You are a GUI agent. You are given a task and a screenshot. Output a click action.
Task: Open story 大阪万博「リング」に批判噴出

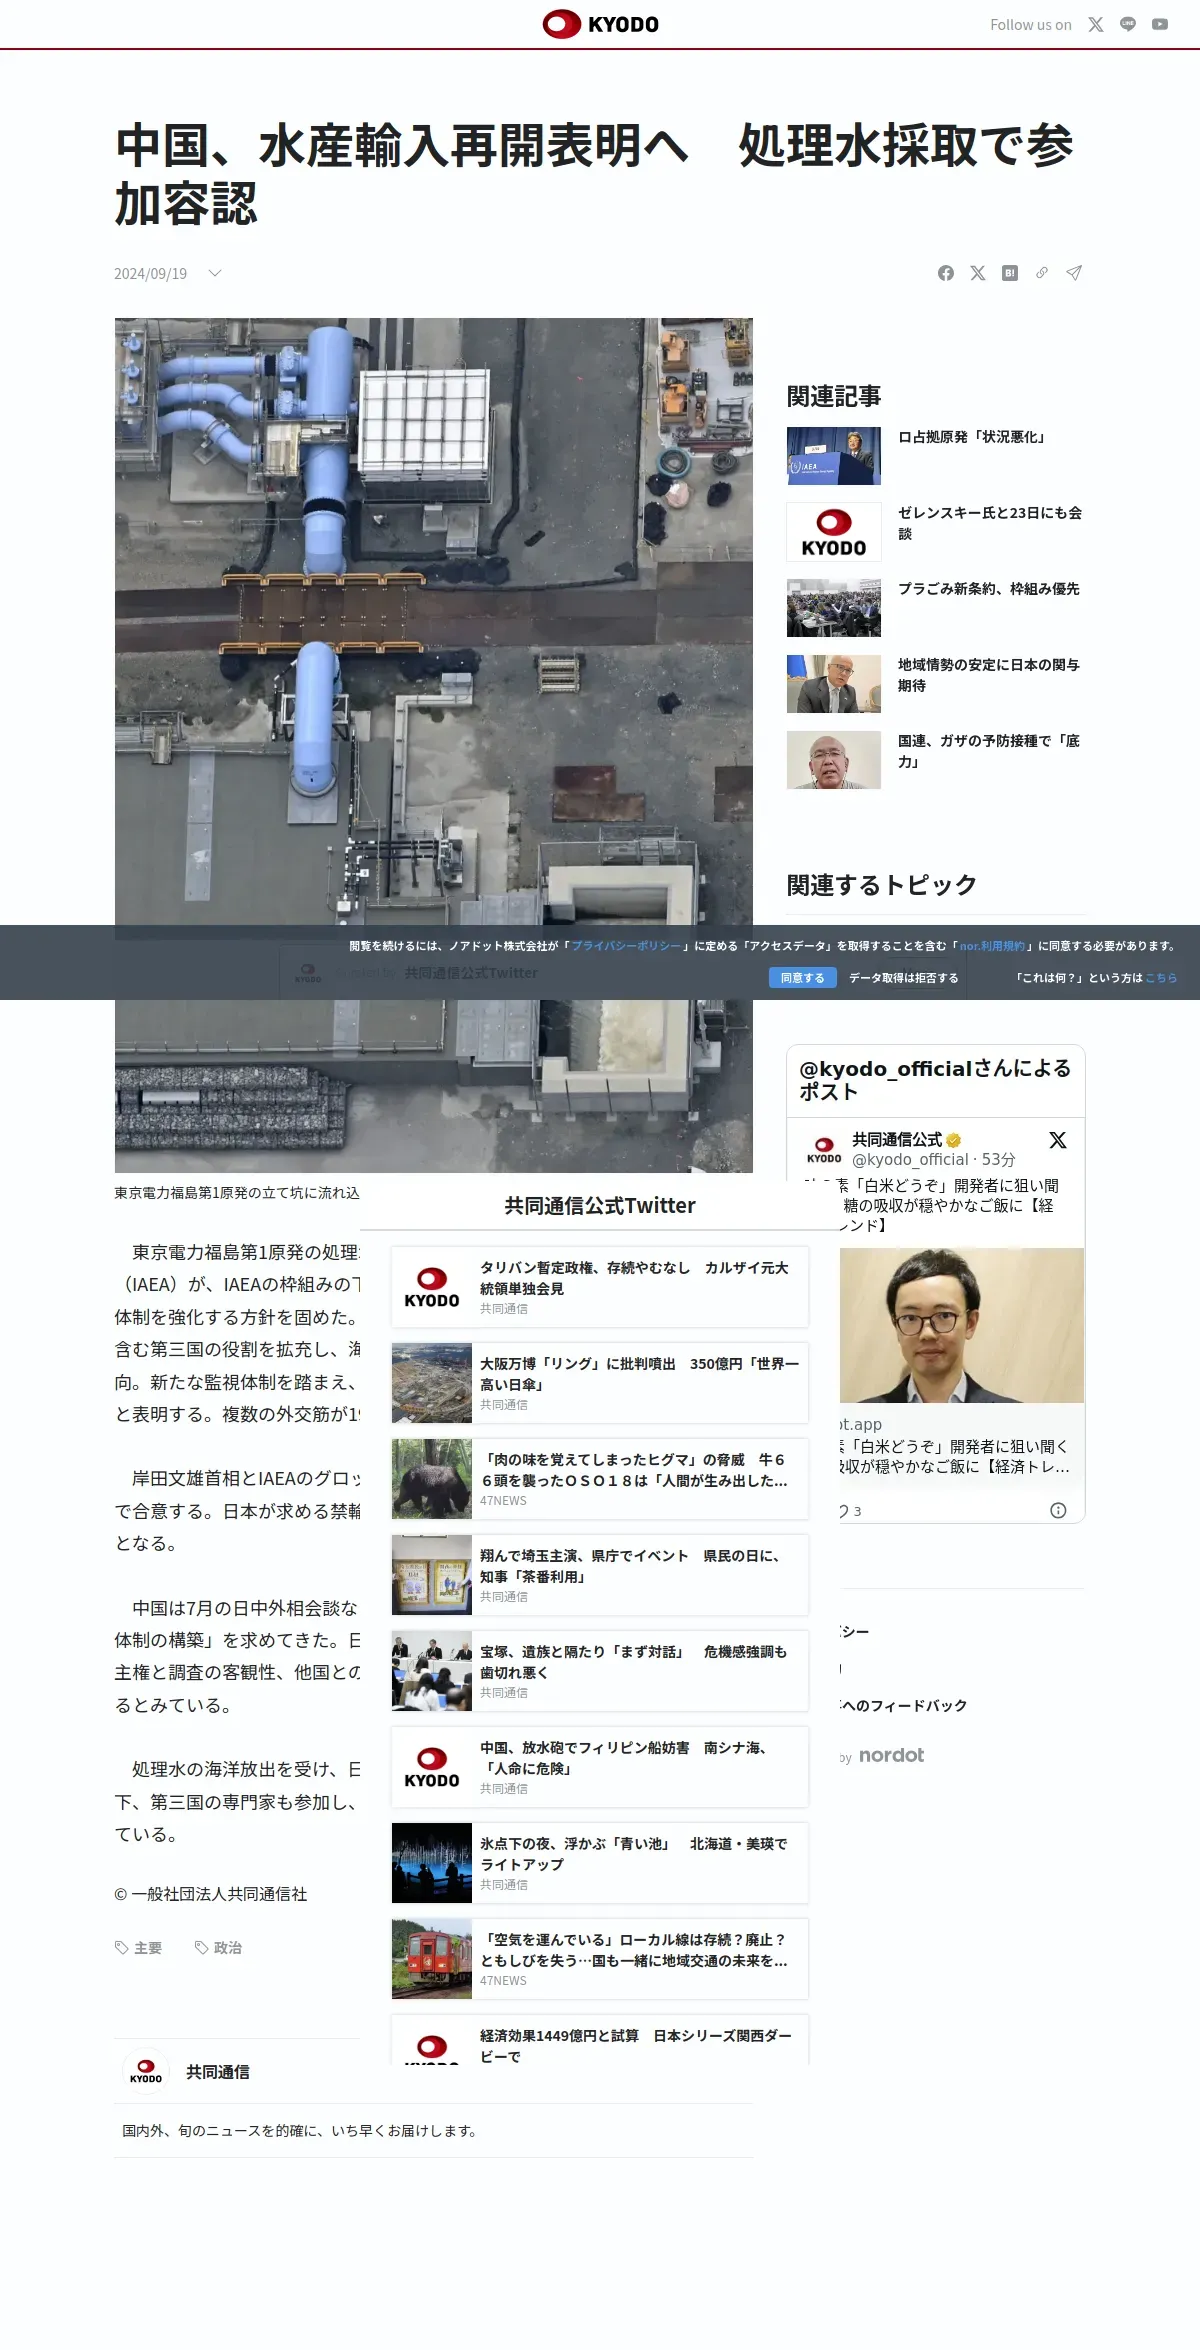click(x=600, y=1383)
